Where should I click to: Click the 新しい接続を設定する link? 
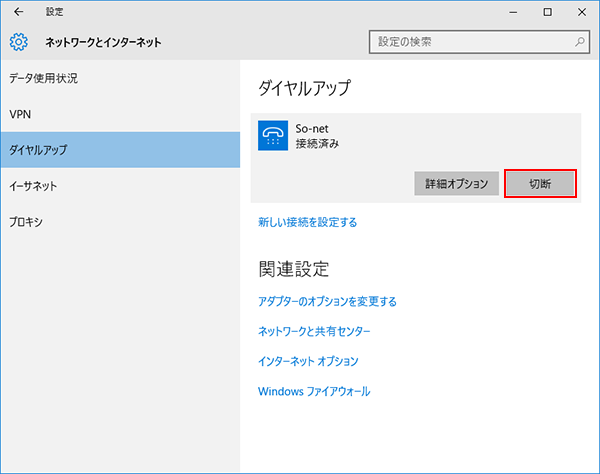point(307,222)
